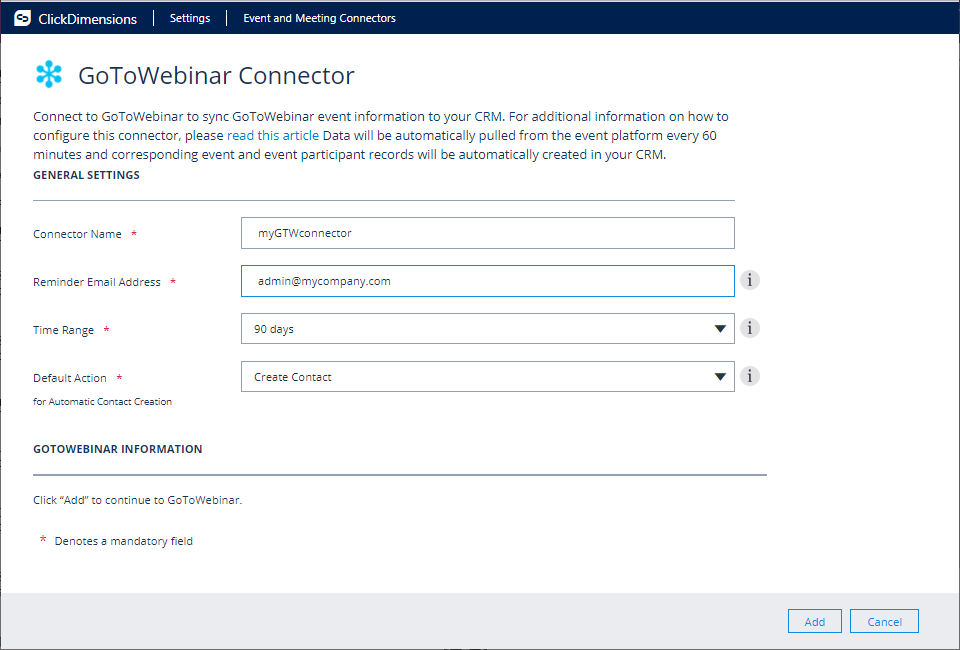960x650 pixels.
Task: Click the Add button
Action: 814,621
